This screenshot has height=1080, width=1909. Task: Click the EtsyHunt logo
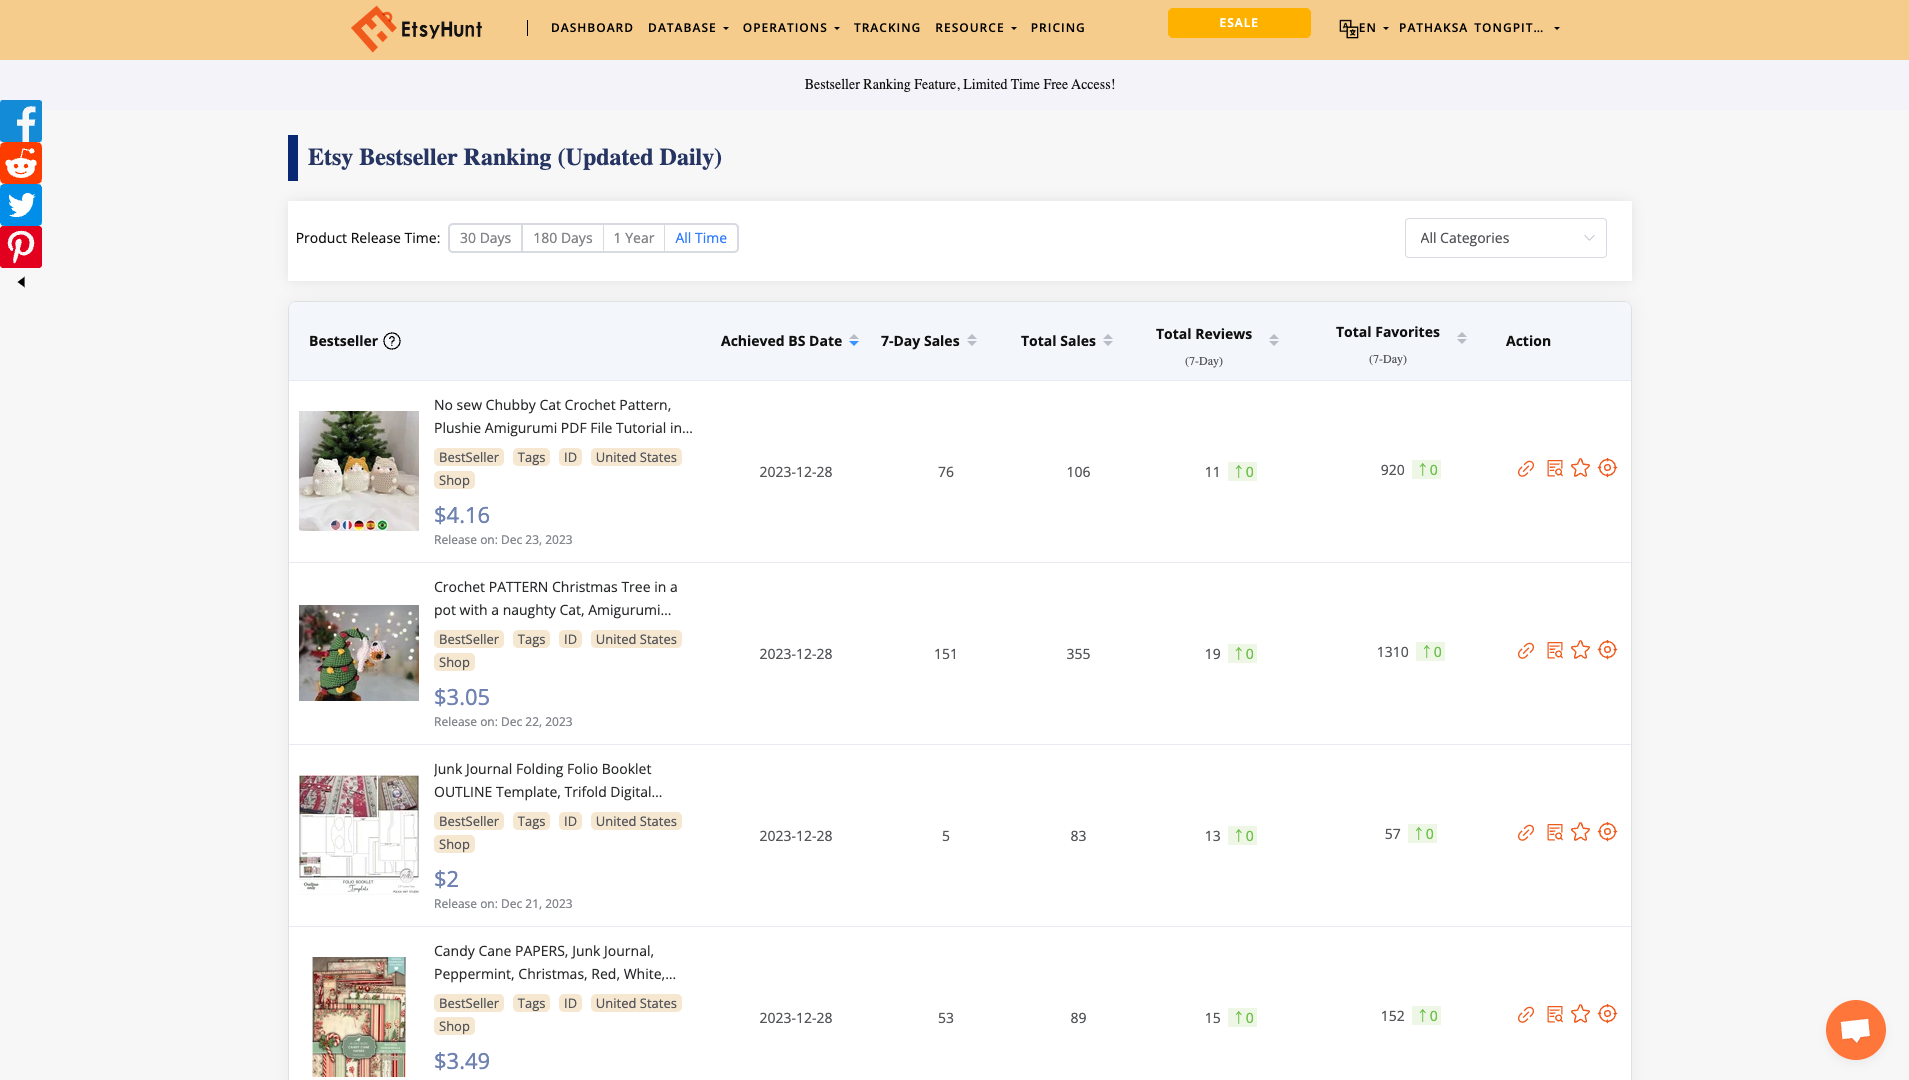(x=416, y=29)
